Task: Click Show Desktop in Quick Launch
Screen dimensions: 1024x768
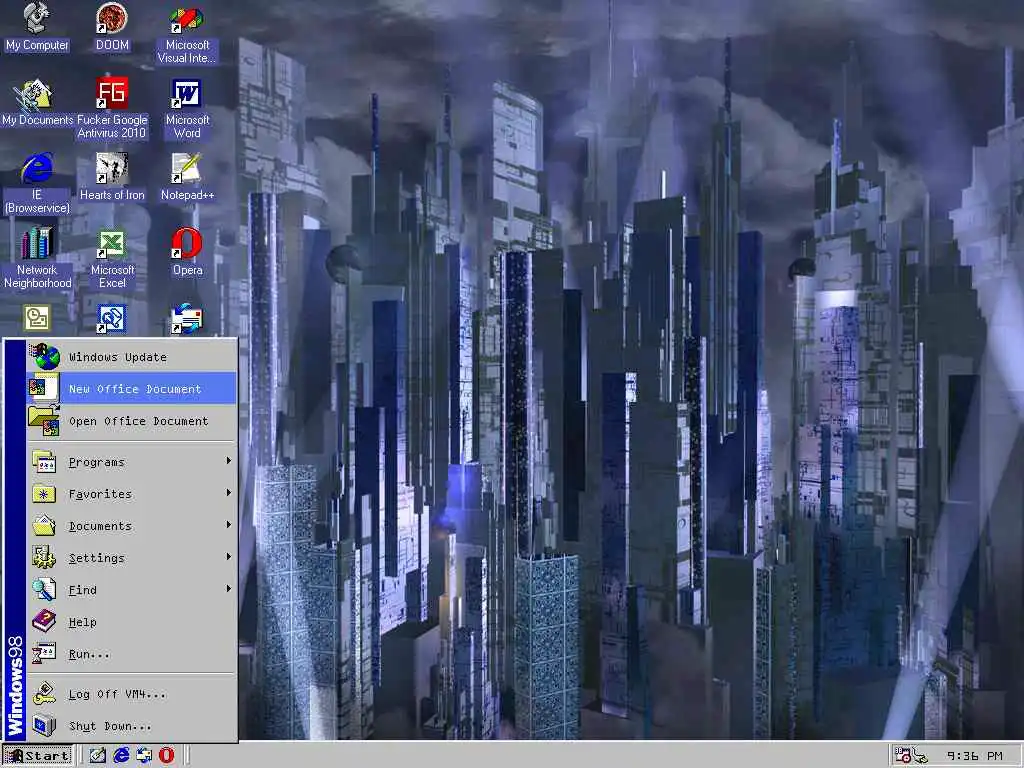Action: [97, 756]
